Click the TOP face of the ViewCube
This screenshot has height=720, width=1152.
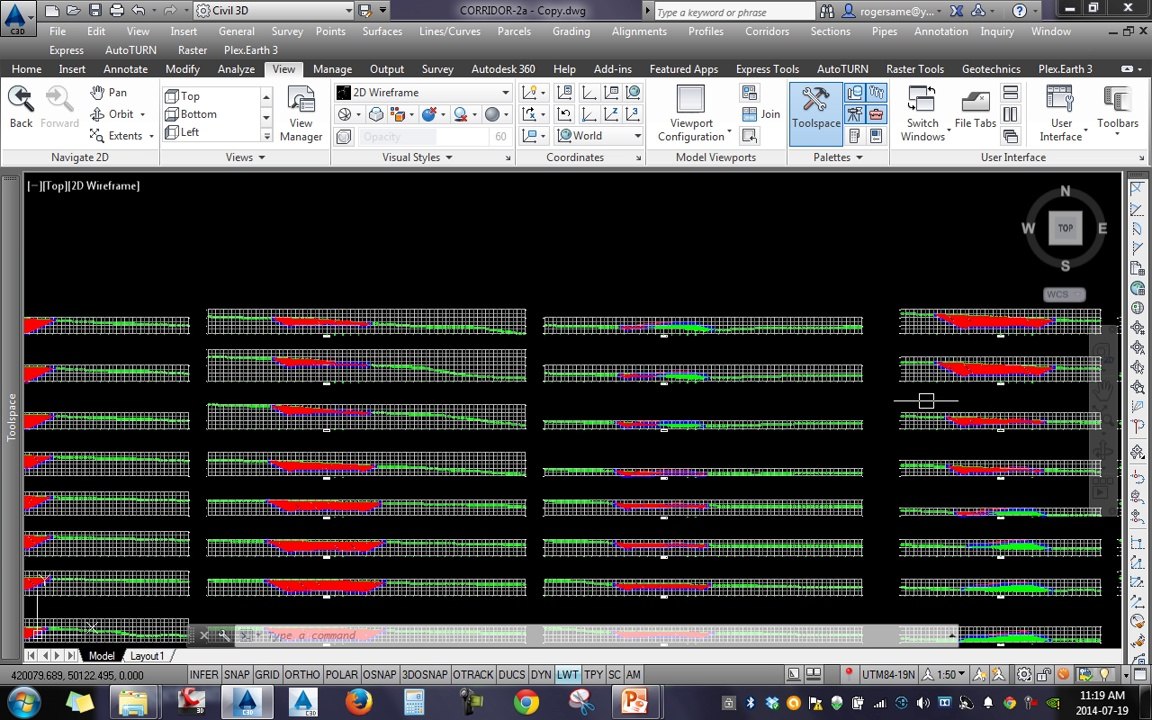1065,228
